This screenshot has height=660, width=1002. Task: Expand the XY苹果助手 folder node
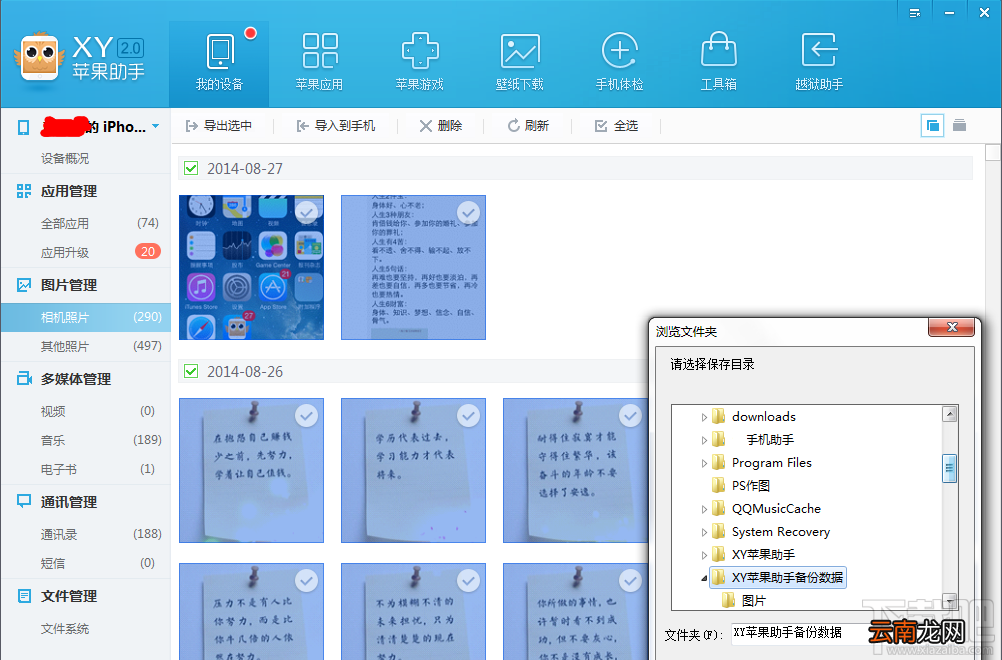click(704, 555)
